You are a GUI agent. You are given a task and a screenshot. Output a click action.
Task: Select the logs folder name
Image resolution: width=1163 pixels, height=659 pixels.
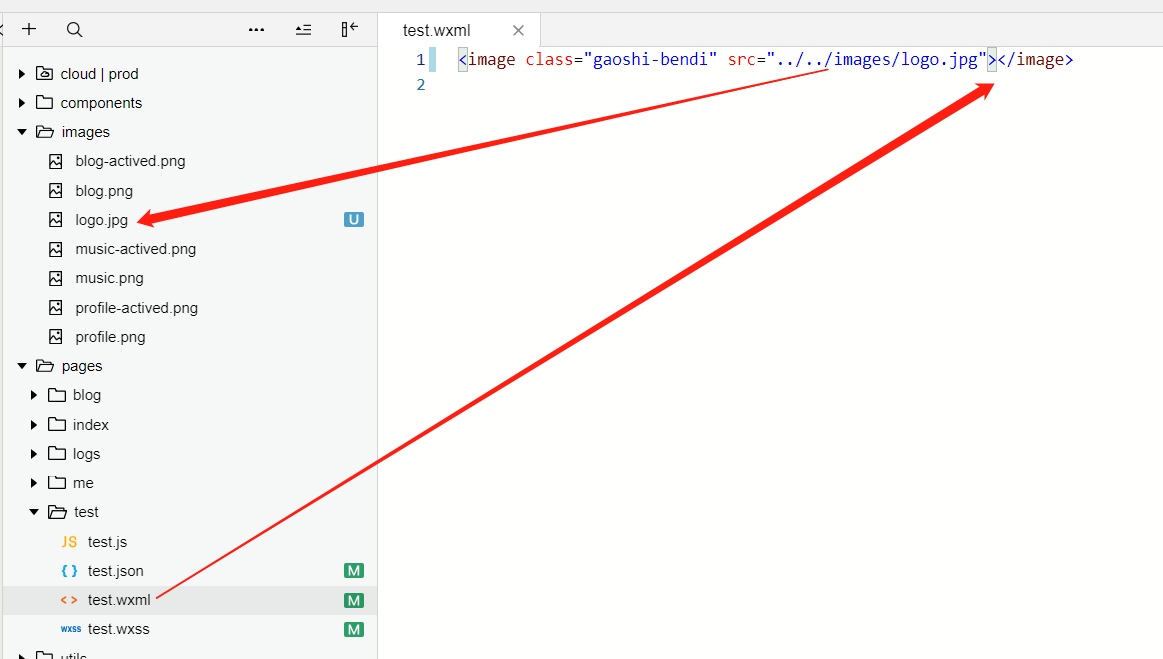86,453
